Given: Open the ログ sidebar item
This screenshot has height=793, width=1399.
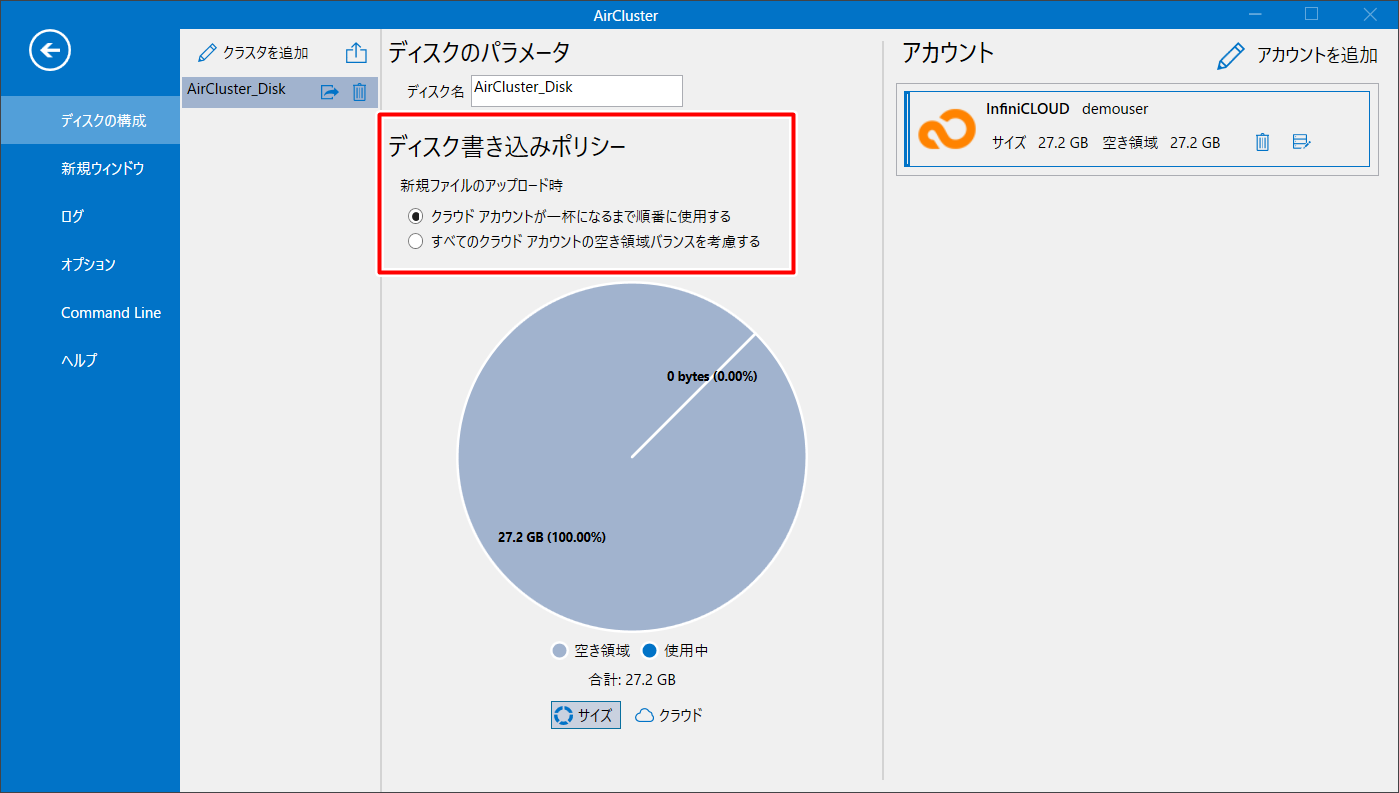Looking at the screenshot, I should (72, 217).
